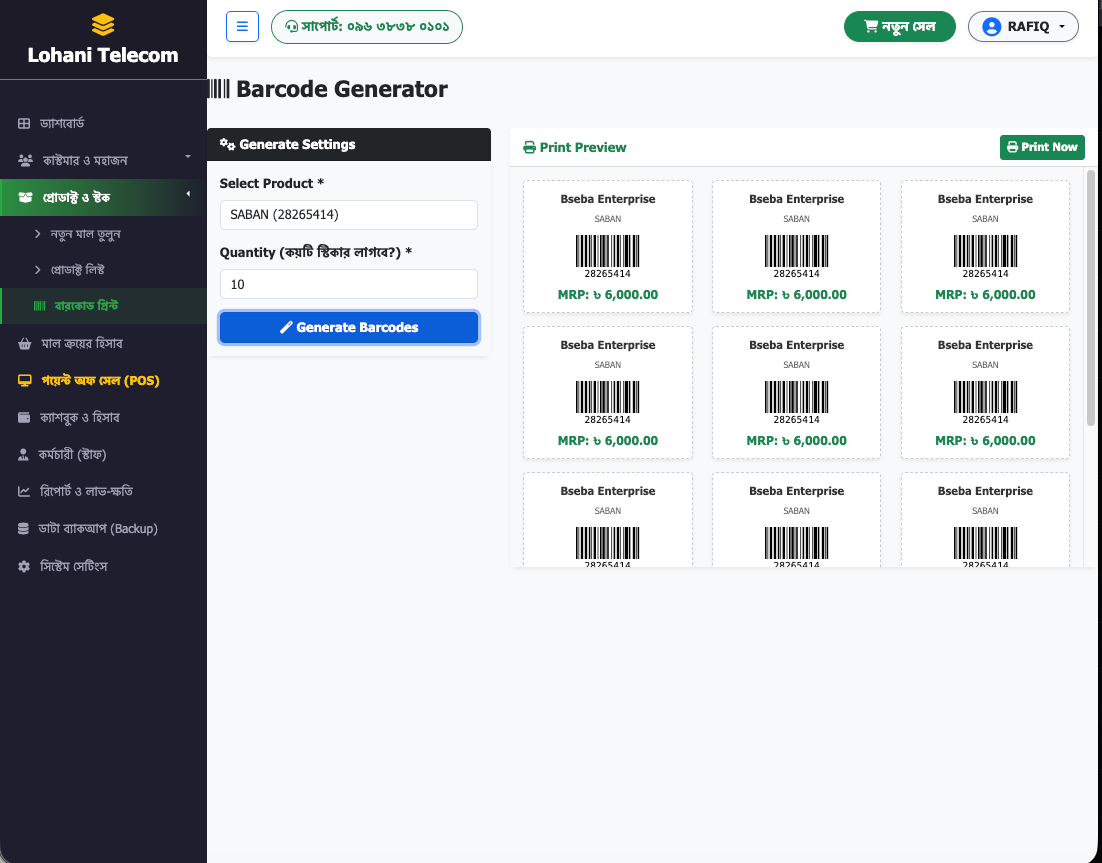
Task: Click first barcode sticker in top row
Action: point(608,247)
